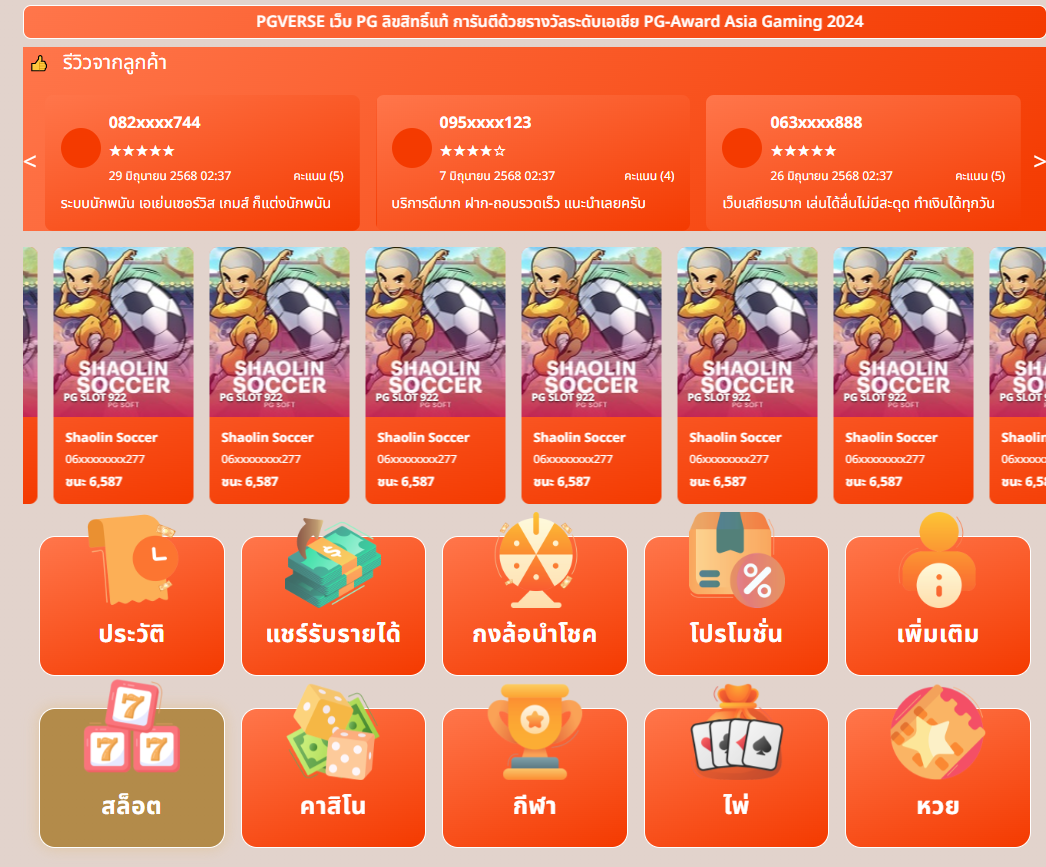Click the PGVERSE announcement banner
Image resolution: width=1046 pixels, height=867 pixels.
[534, 22]
